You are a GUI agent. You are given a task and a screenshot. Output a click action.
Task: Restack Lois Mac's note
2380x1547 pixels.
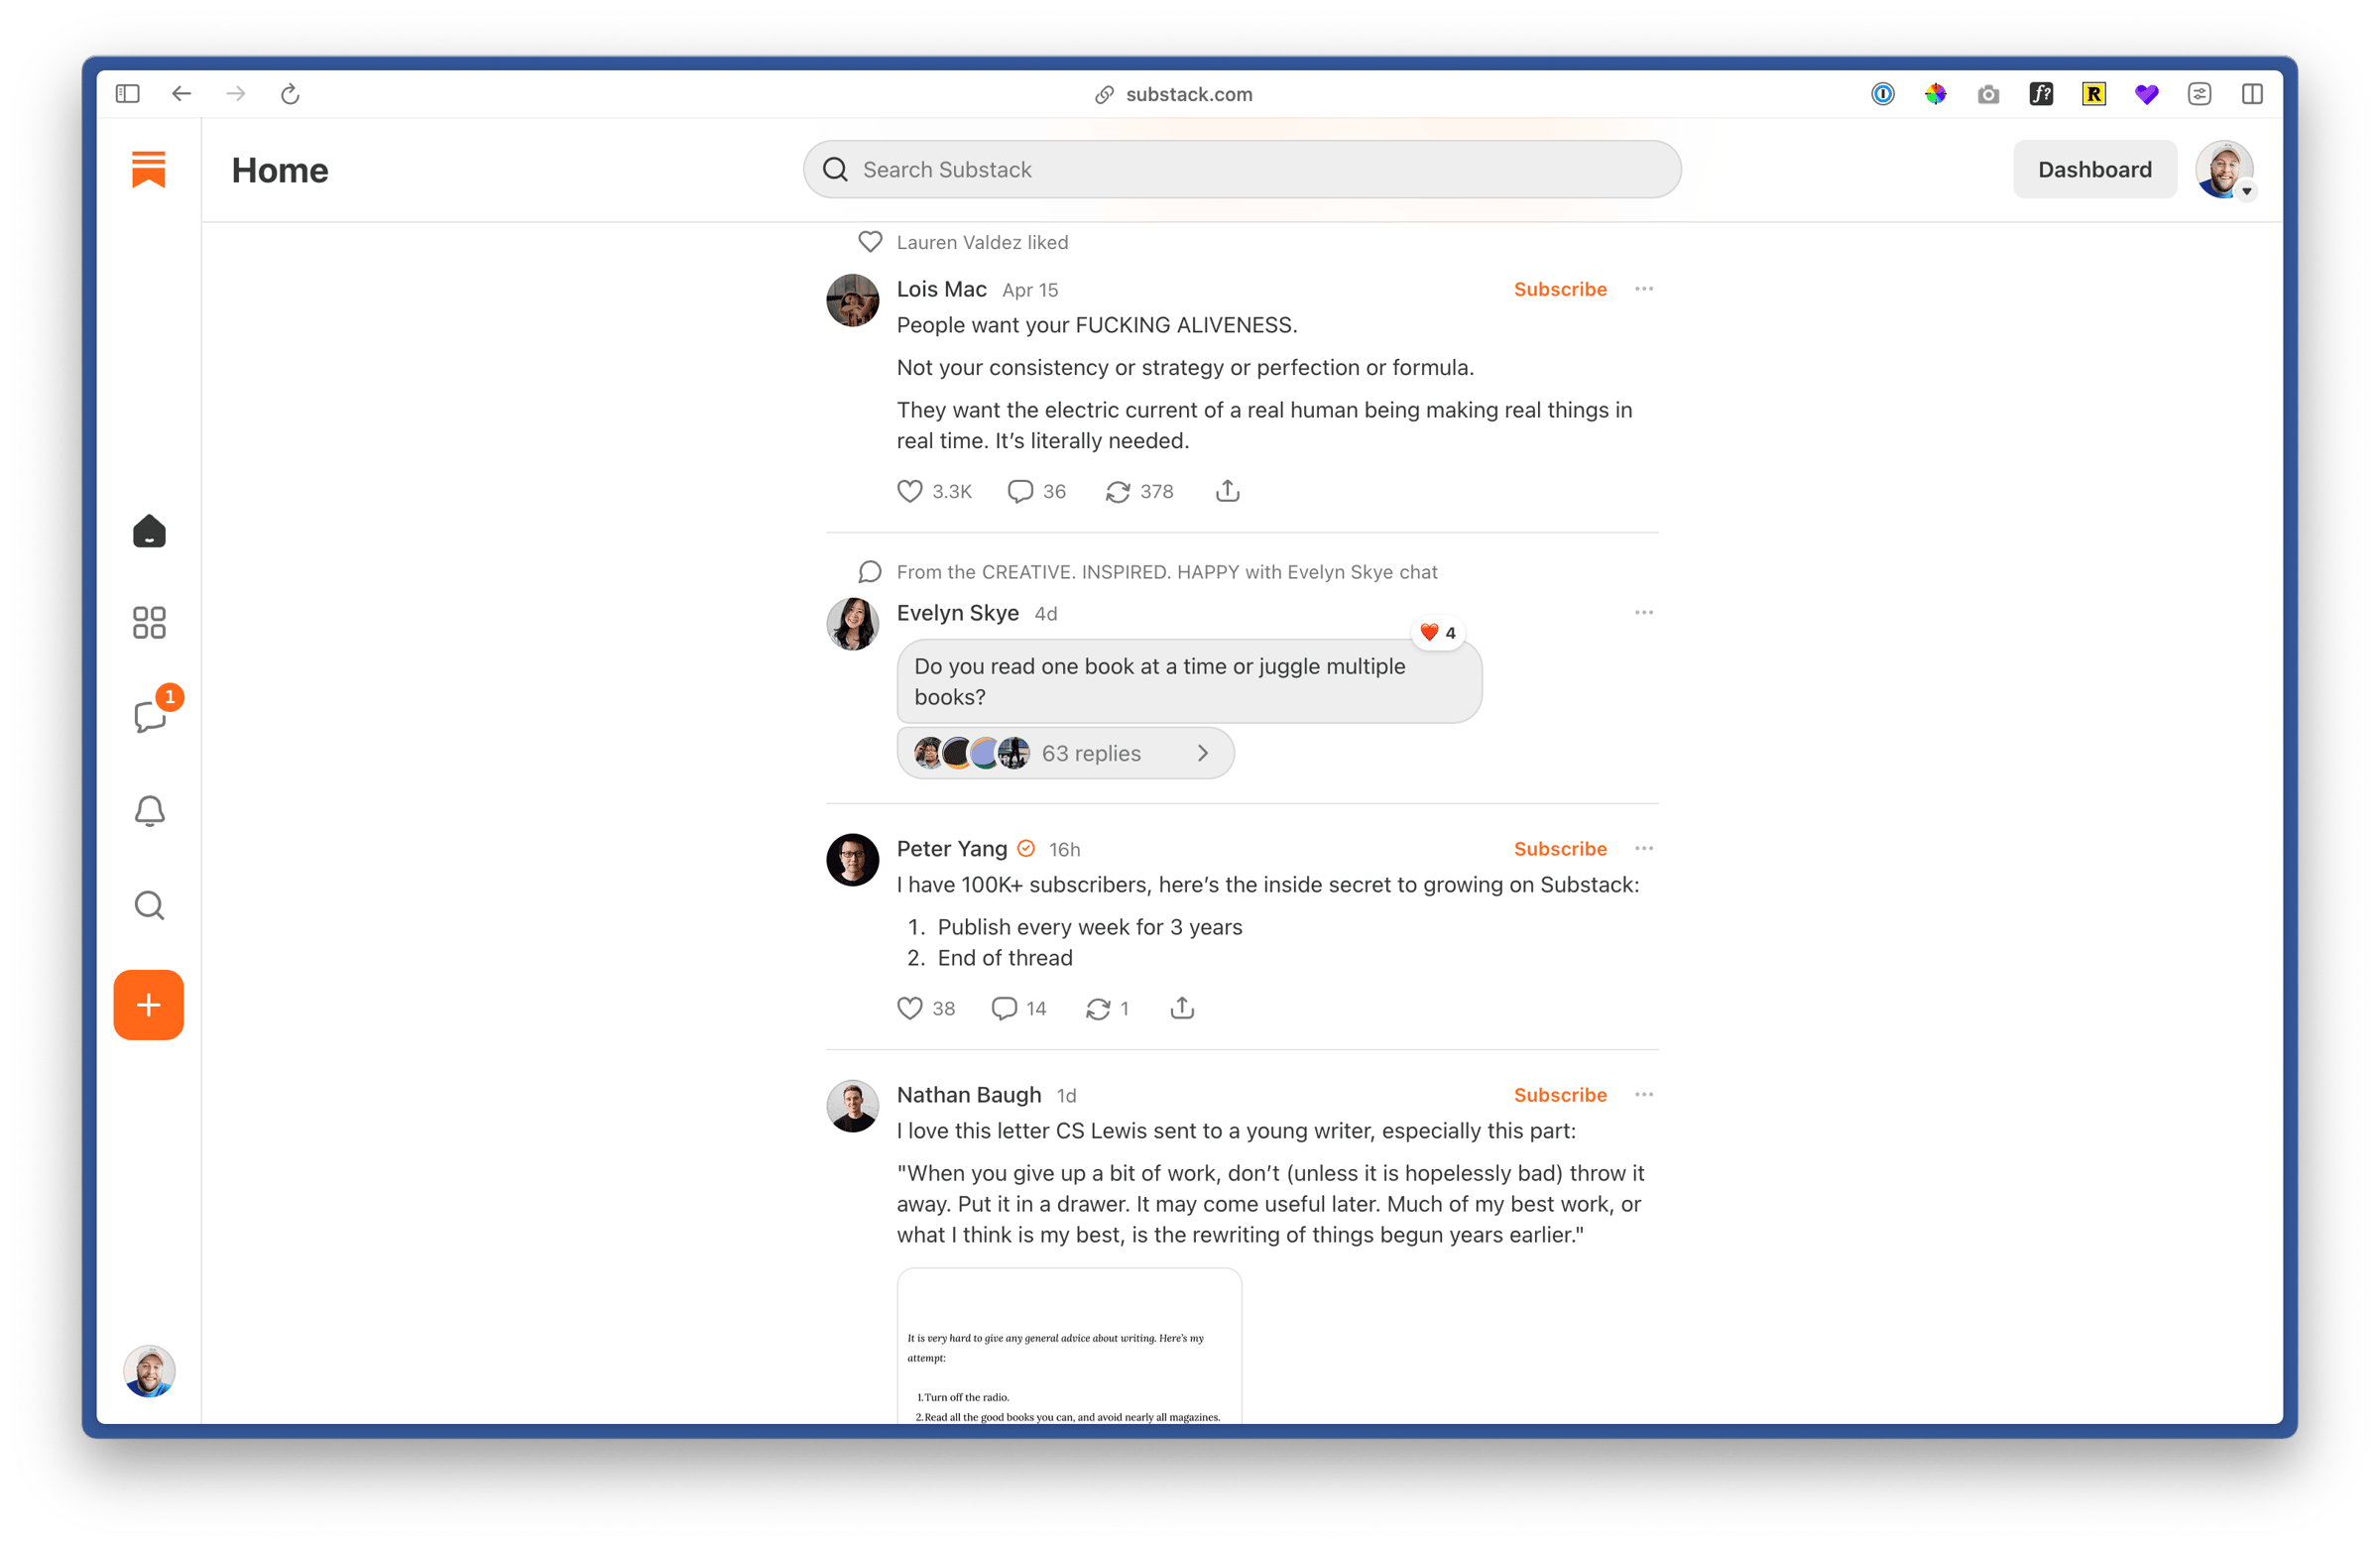tap(1117, 491)
